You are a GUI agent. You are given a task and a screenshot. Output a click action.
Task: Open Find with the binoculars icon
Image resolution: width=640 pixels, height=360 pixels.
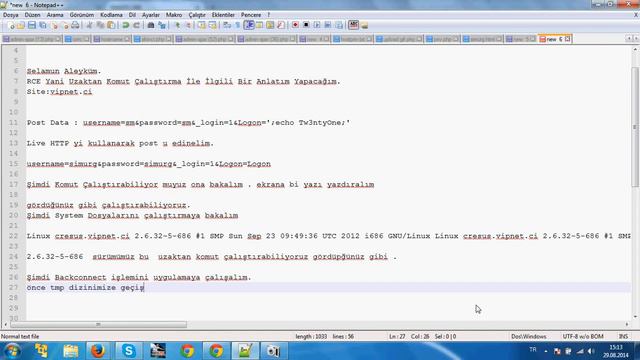(151, 25)
